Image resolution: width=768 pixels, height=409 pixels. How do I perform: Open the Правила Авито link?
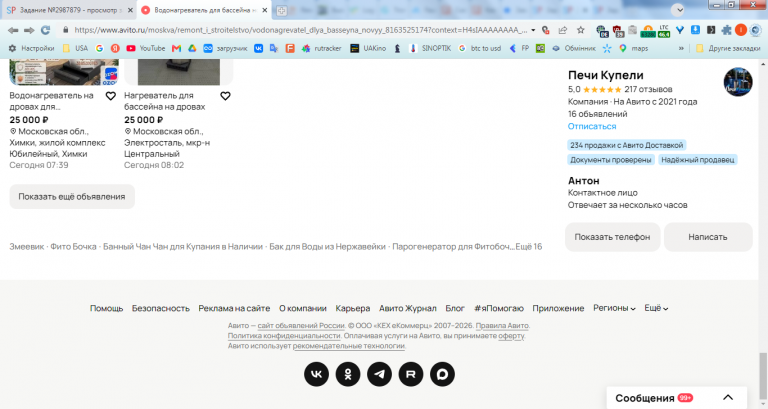pyautogui.click(x=502, y=326)
